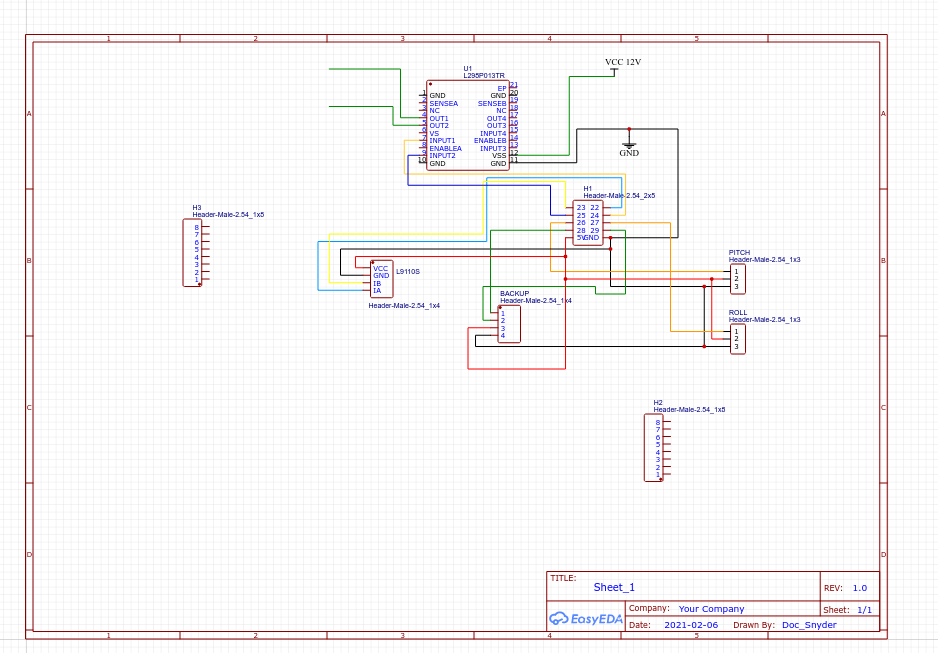Viewport: 938px width, 653px height.
Task: Click the H3 header component body
Action: [191, 253]
